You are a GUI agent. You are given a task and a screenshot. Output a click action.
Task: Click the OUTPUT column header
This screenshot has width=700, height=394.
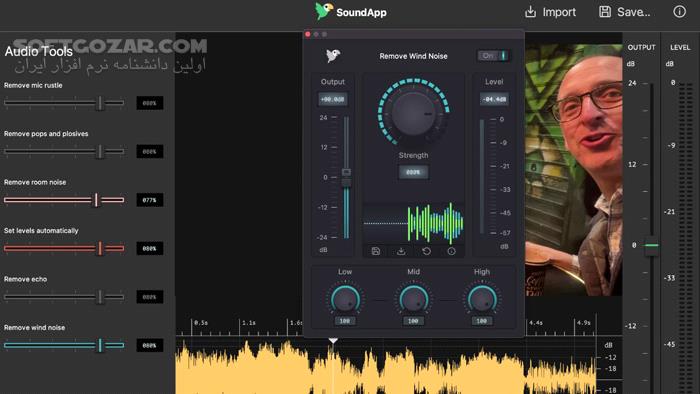[642, 47]
